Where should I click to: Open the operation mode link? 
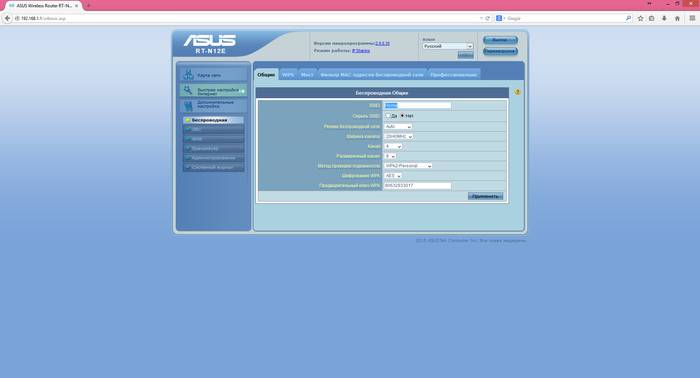[x=361, y=51]
